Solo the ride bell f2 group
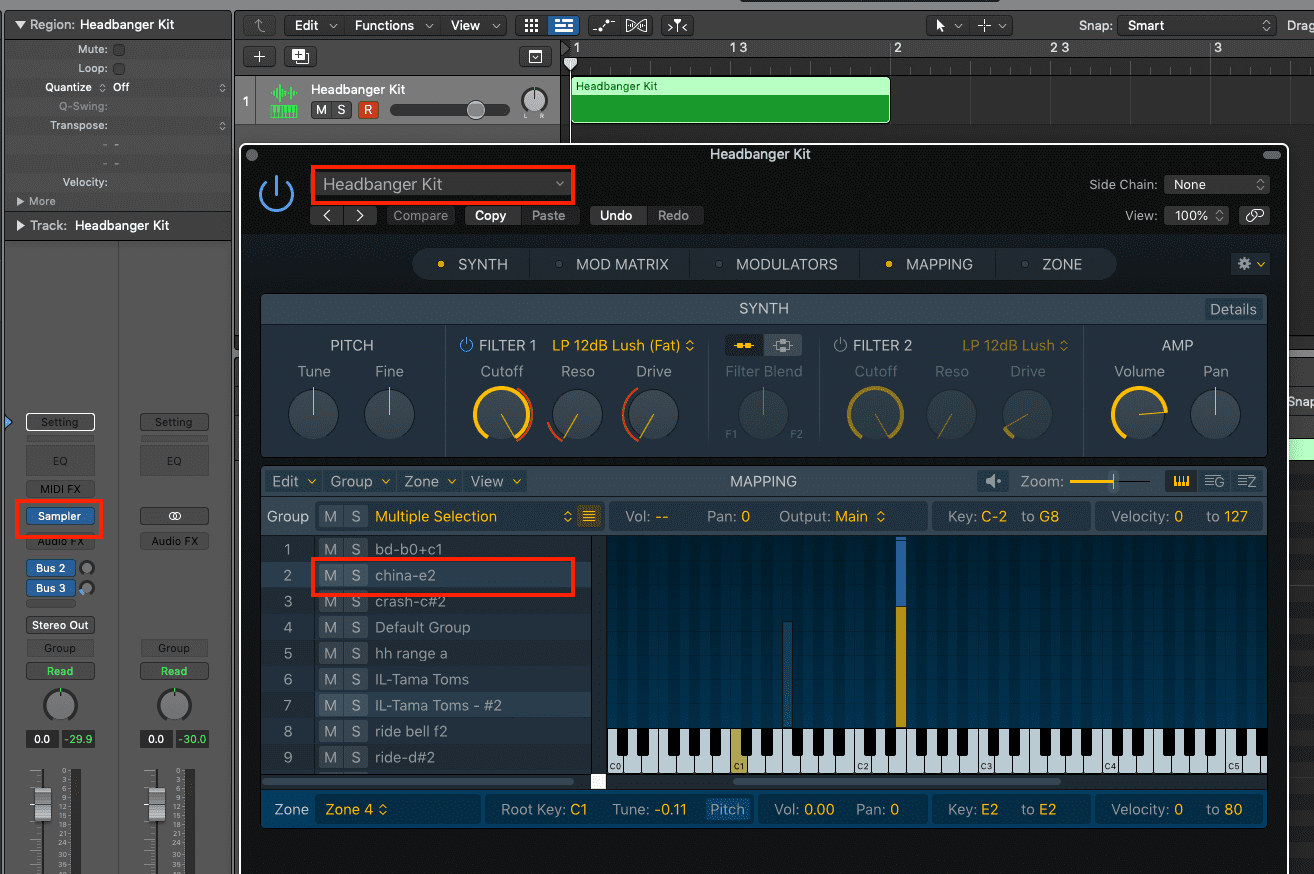 pyautogui.click(x=355, y=731)
